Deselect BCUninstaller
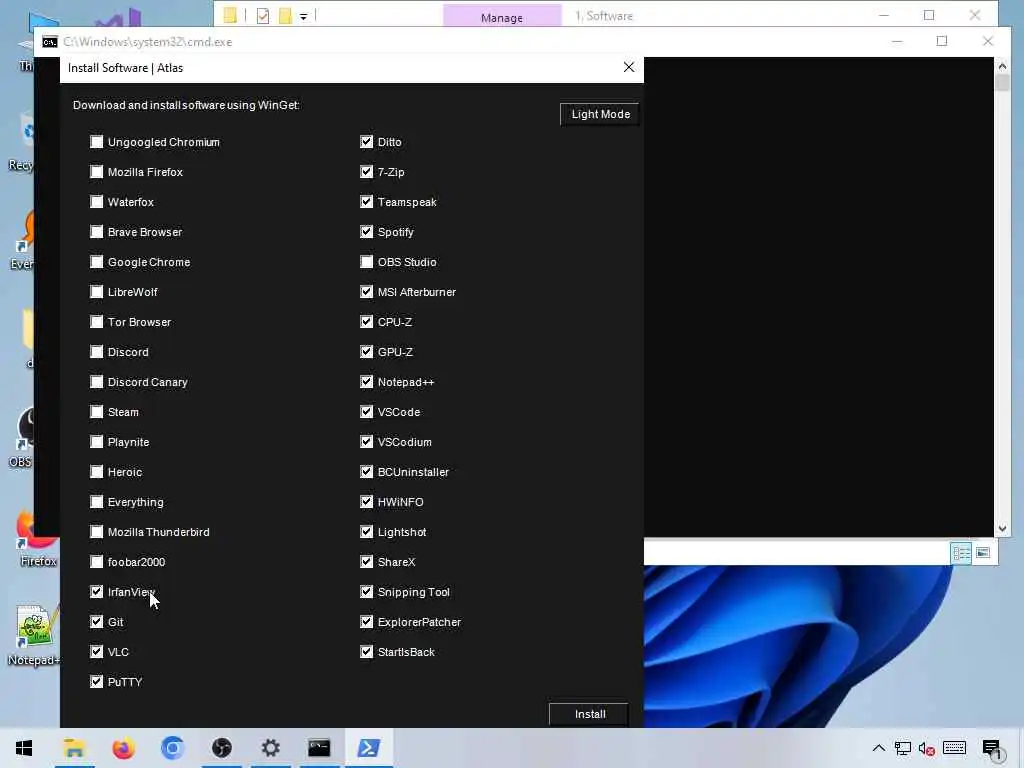Image resolution: width=1024 pixels, height=768 pixels. [x=366, y=472]
